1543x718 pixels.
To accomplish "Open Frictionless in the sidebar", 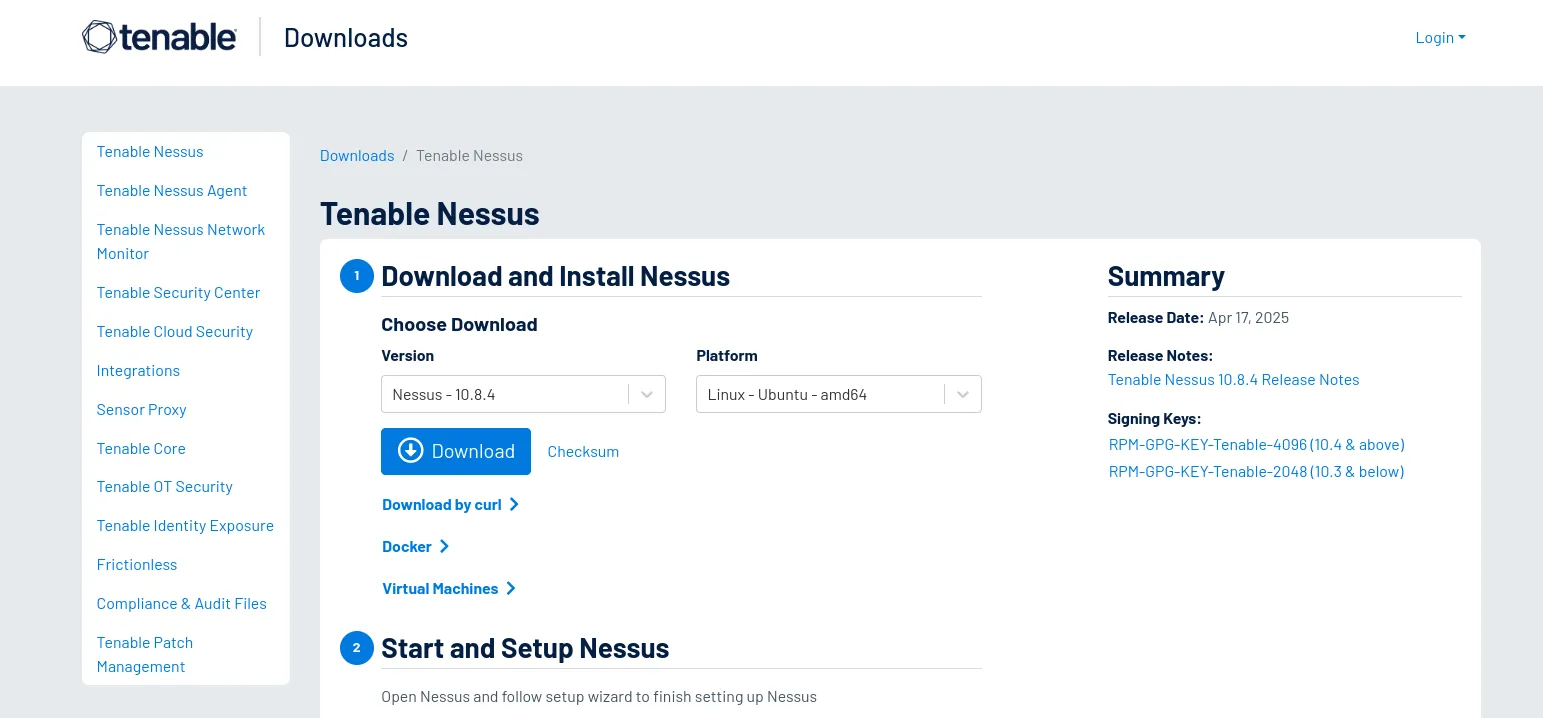I will (x=137, y=565).
